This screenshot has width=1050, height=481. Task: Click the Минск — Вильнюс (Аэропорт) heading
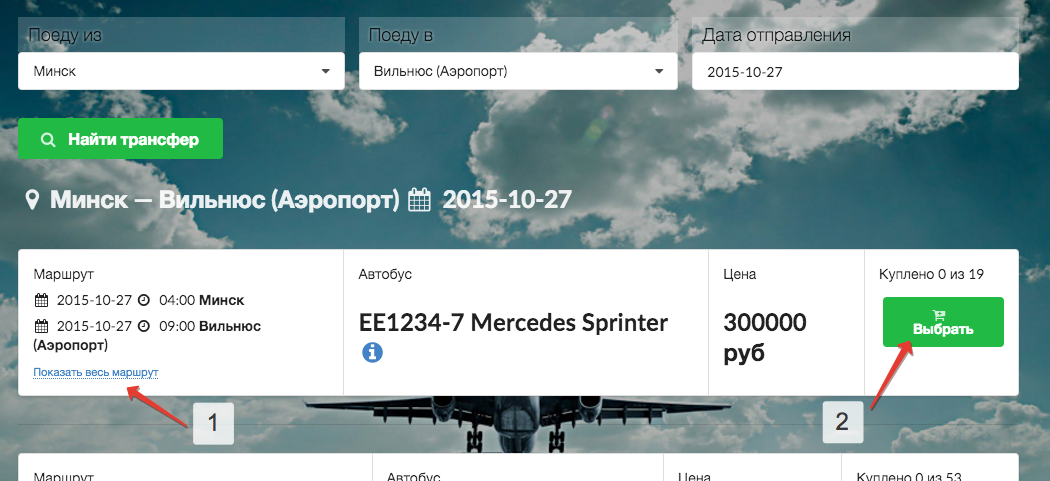[224, 200]
